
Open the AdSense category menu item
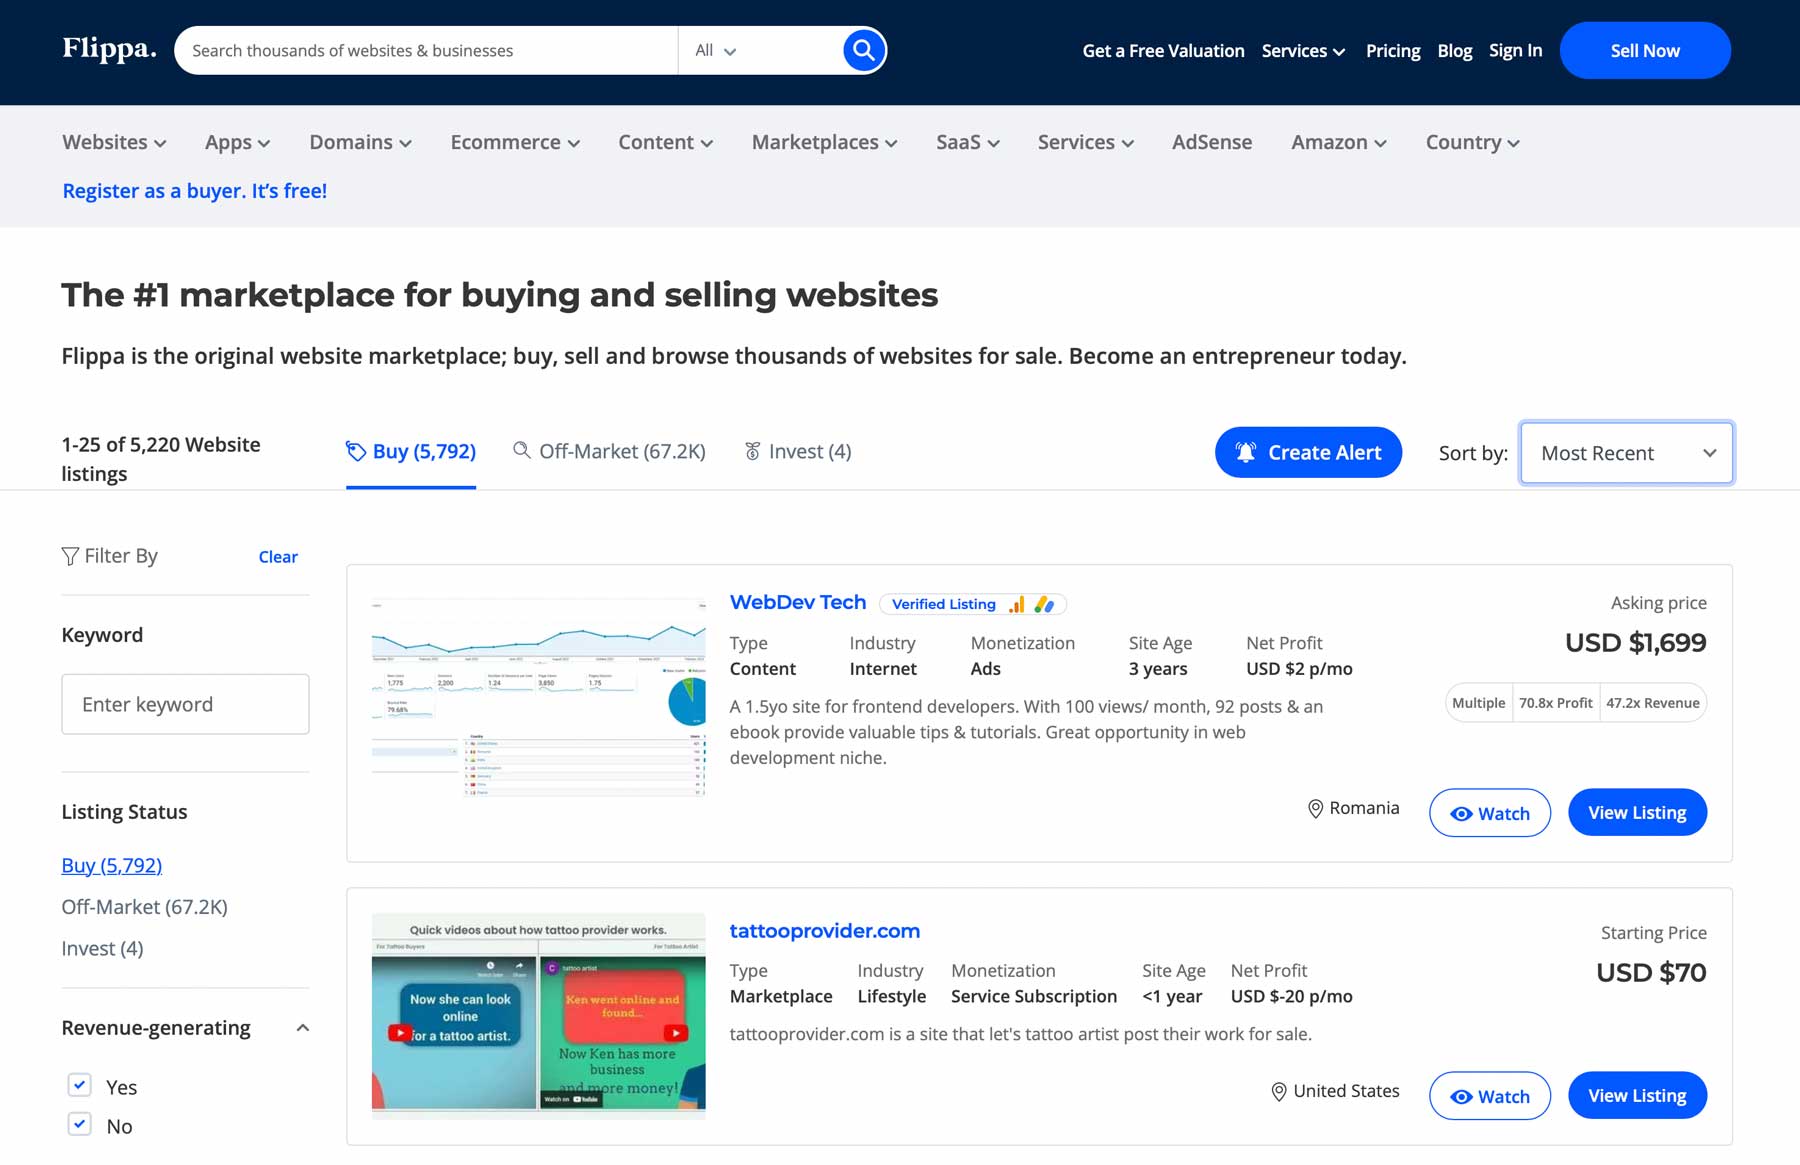click(x=1211, y=142)
